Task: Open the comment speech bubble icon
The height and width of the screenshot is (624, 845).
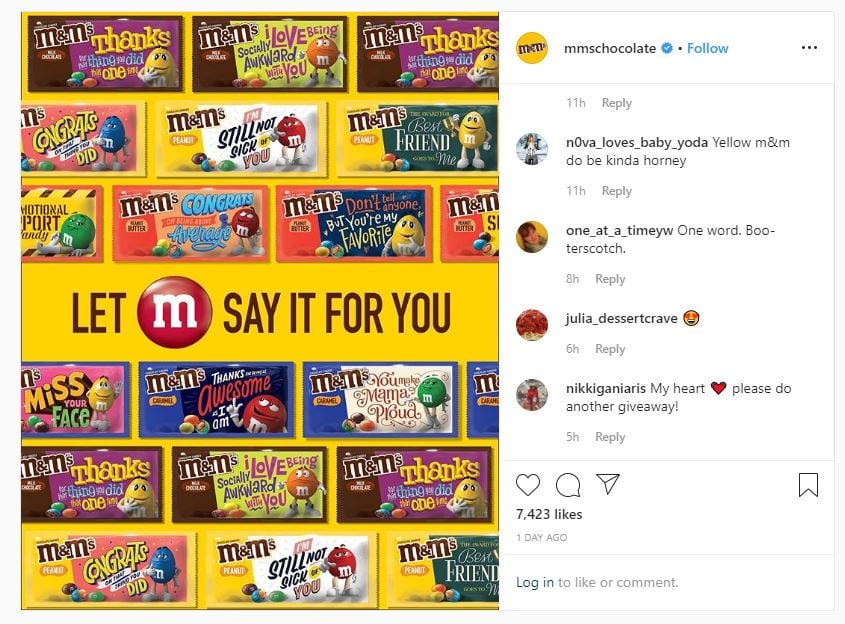Action: point(568,485)
